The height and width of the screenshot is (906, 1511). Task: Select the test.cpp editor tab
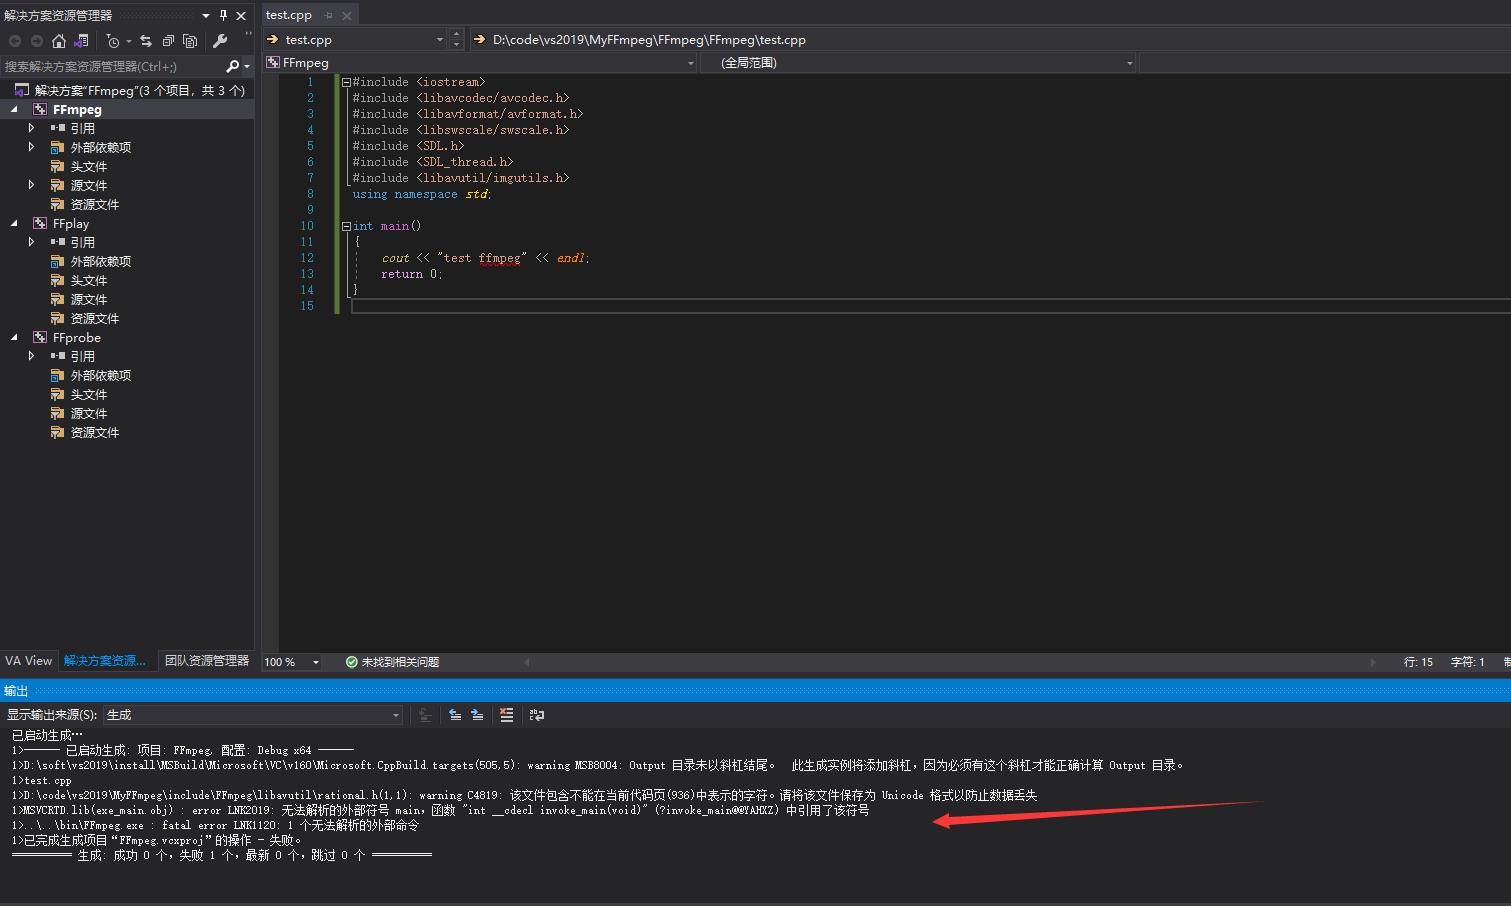(289, 15)
